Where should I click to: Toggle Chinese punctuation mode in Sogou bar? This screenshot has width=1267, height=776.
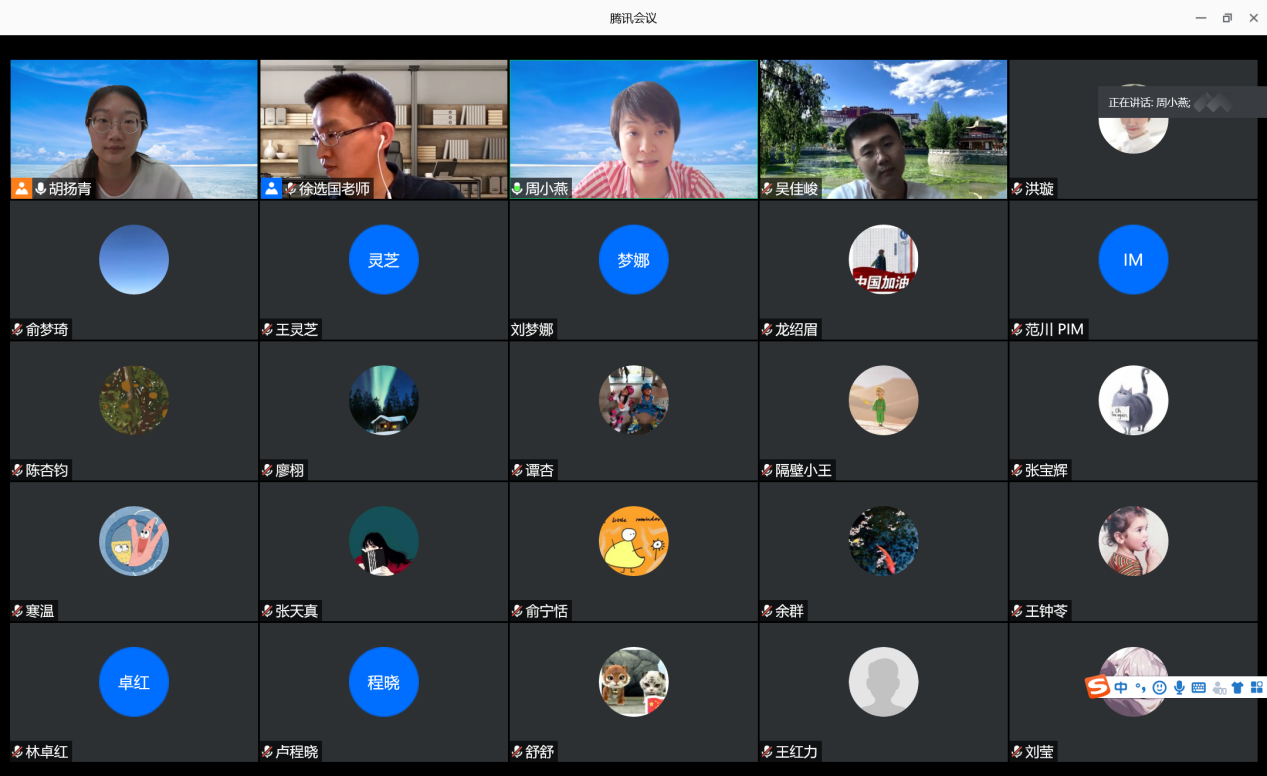click(x=1140, y=687)
